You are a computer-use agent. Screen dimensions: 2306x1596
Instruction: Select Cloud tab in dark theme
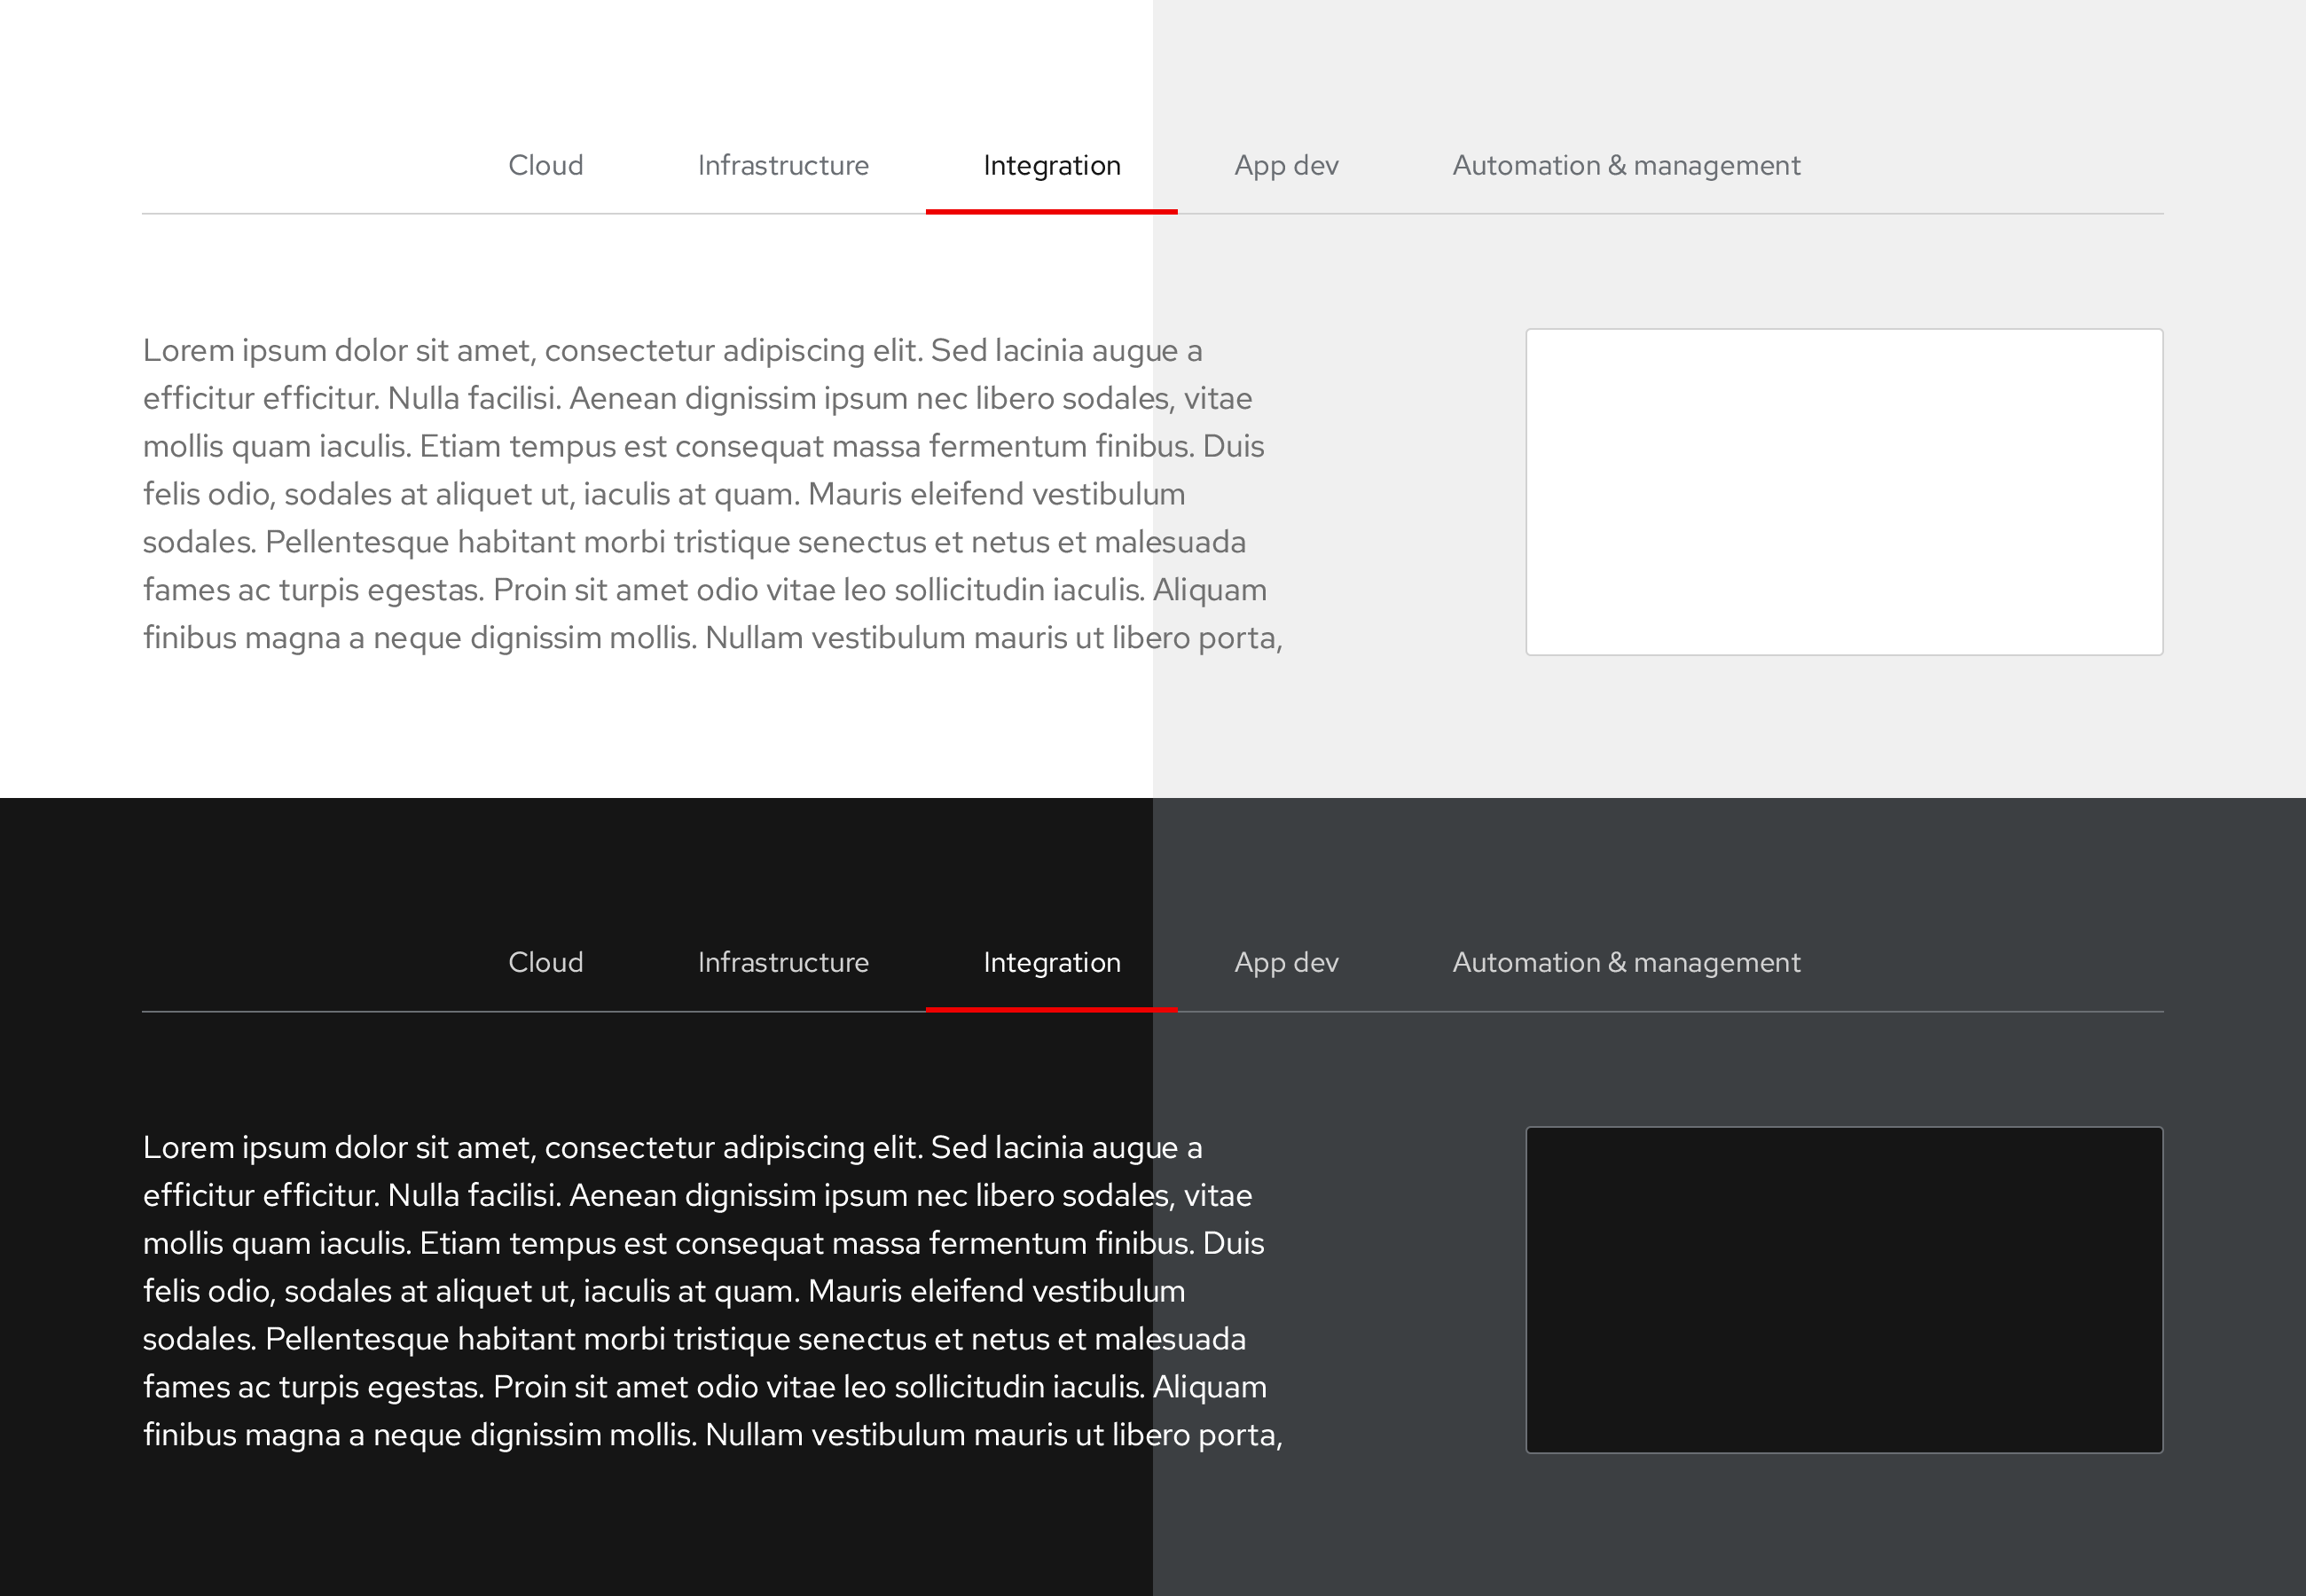(x=545, y=962)
